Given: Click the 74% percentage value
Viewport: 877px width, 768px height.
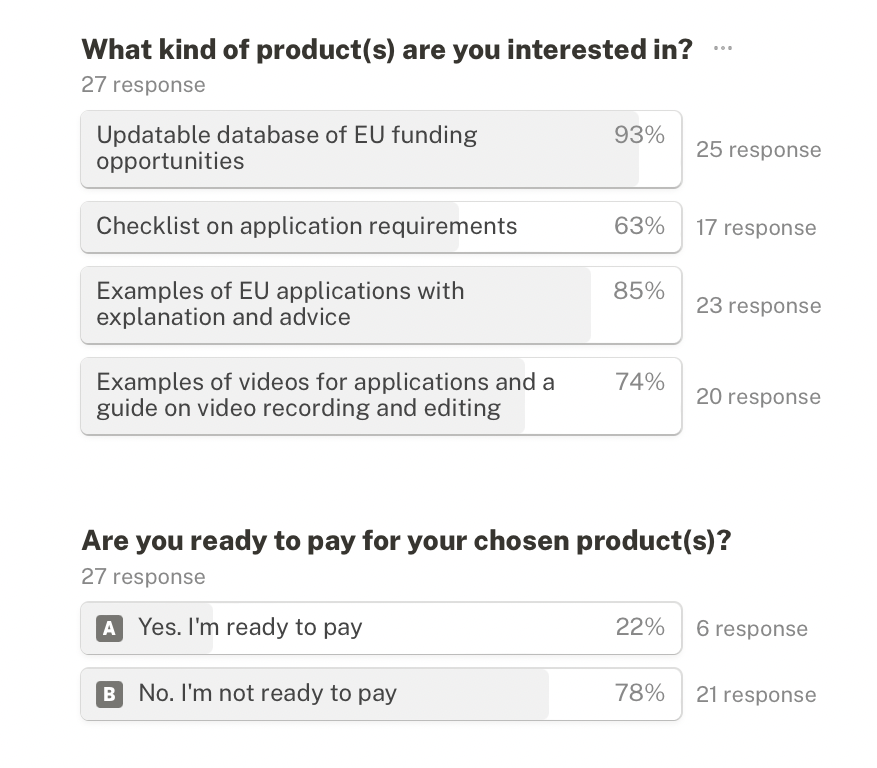Looking at the screenshot, I should 640,382.
